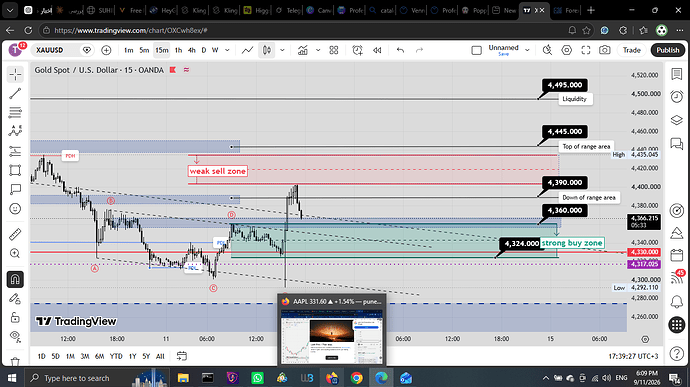Toggle lock all drawings
The height and width of the screenshot is (387, 690).
(x=15, y=317)
